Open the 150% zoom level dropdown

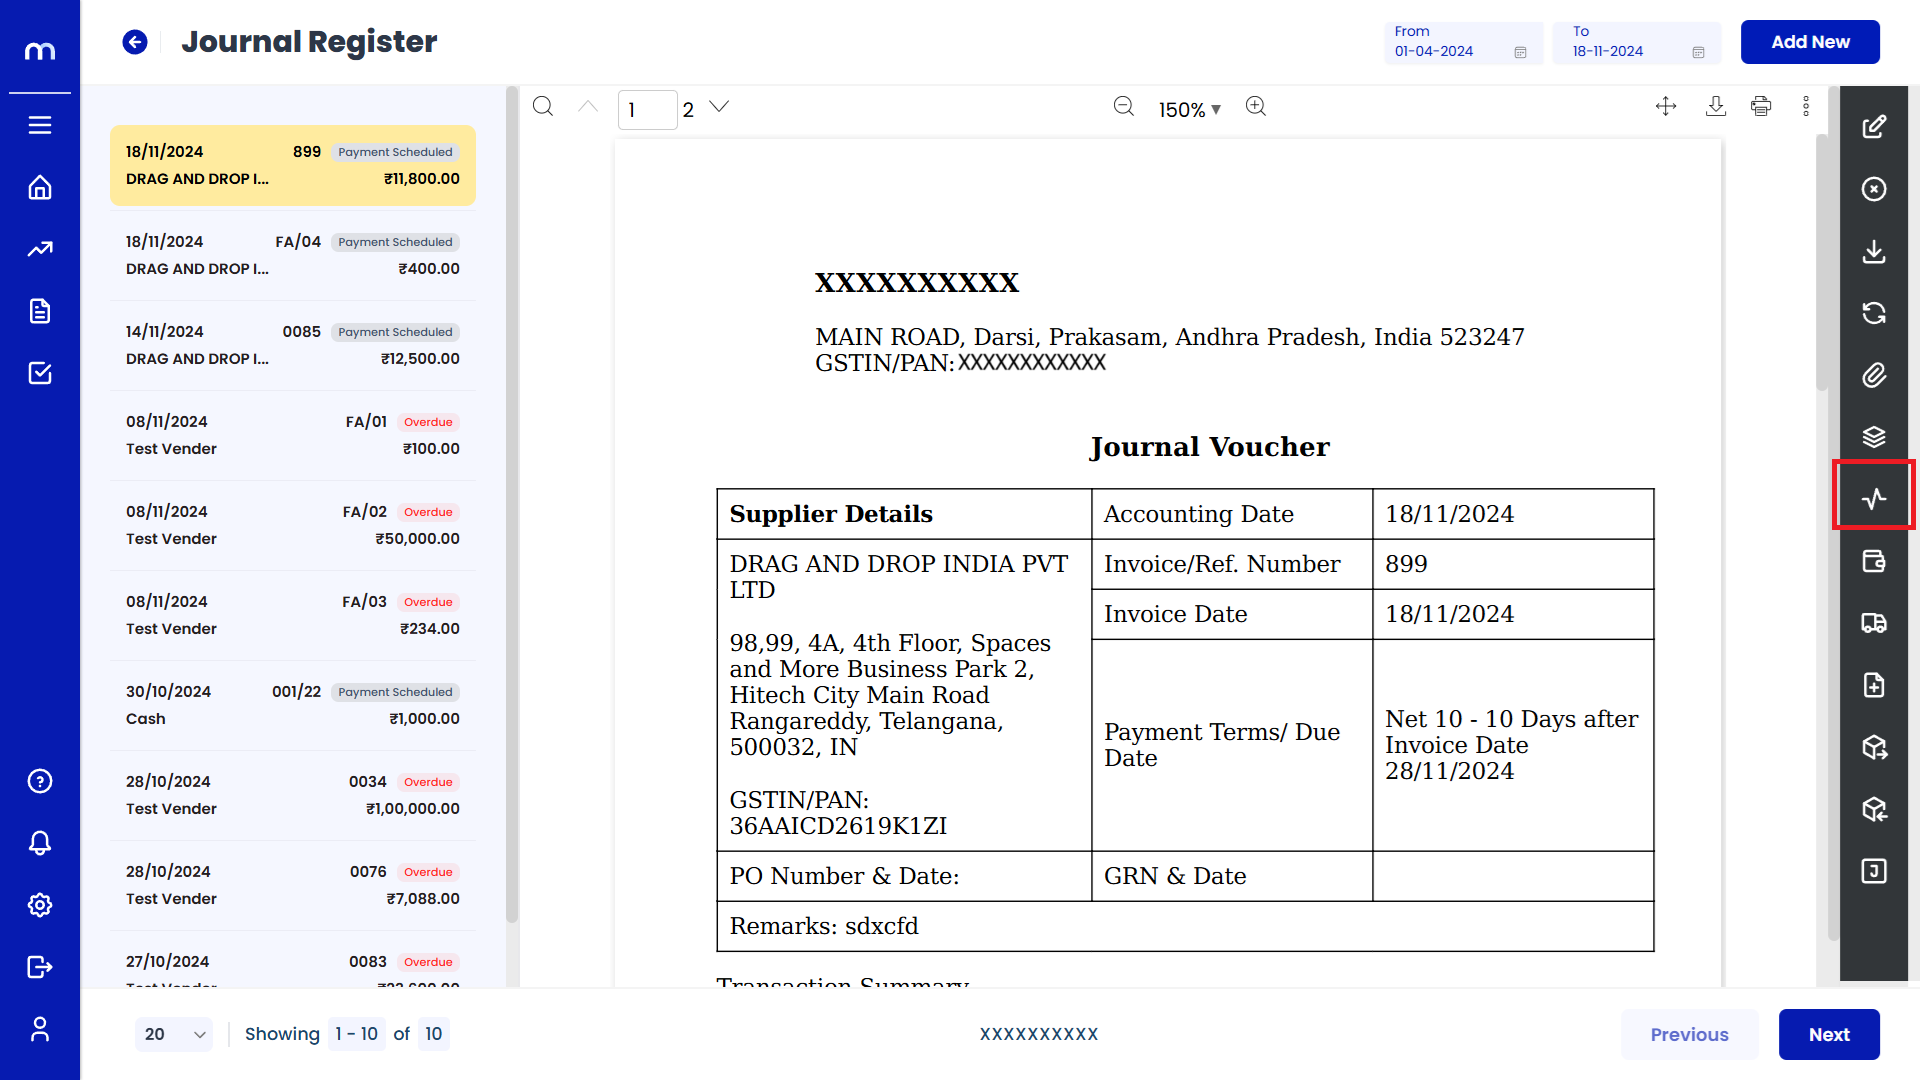click(1190, 110)
